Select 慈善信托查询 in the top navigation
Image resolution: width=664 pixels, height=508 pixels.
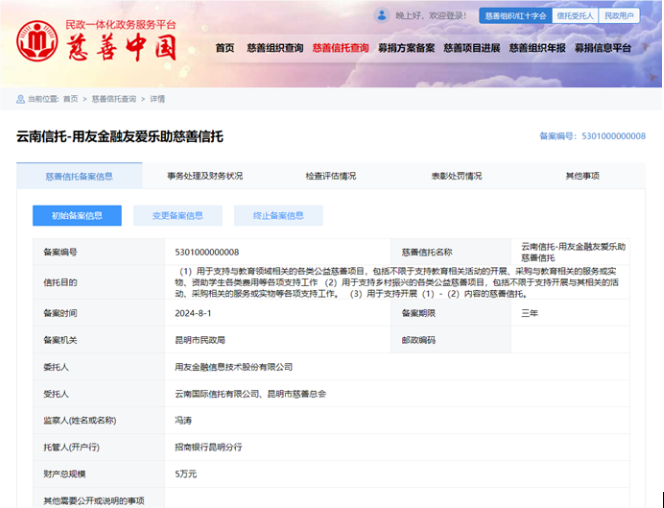[x=340, y=48]
